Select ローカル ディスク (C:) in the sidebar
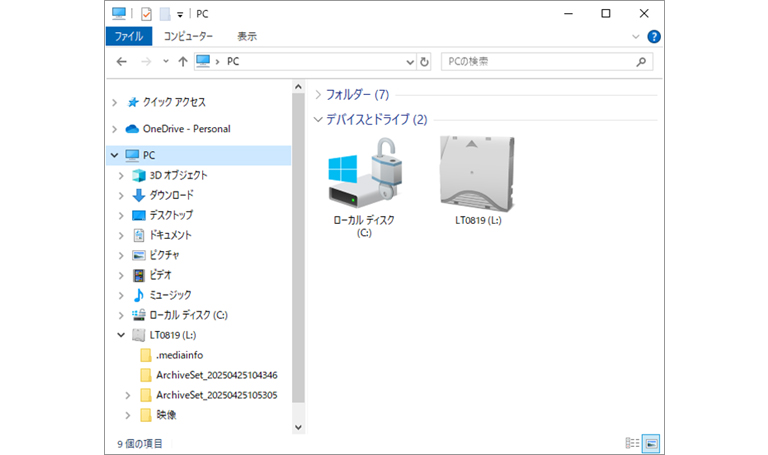 [189, 315]
